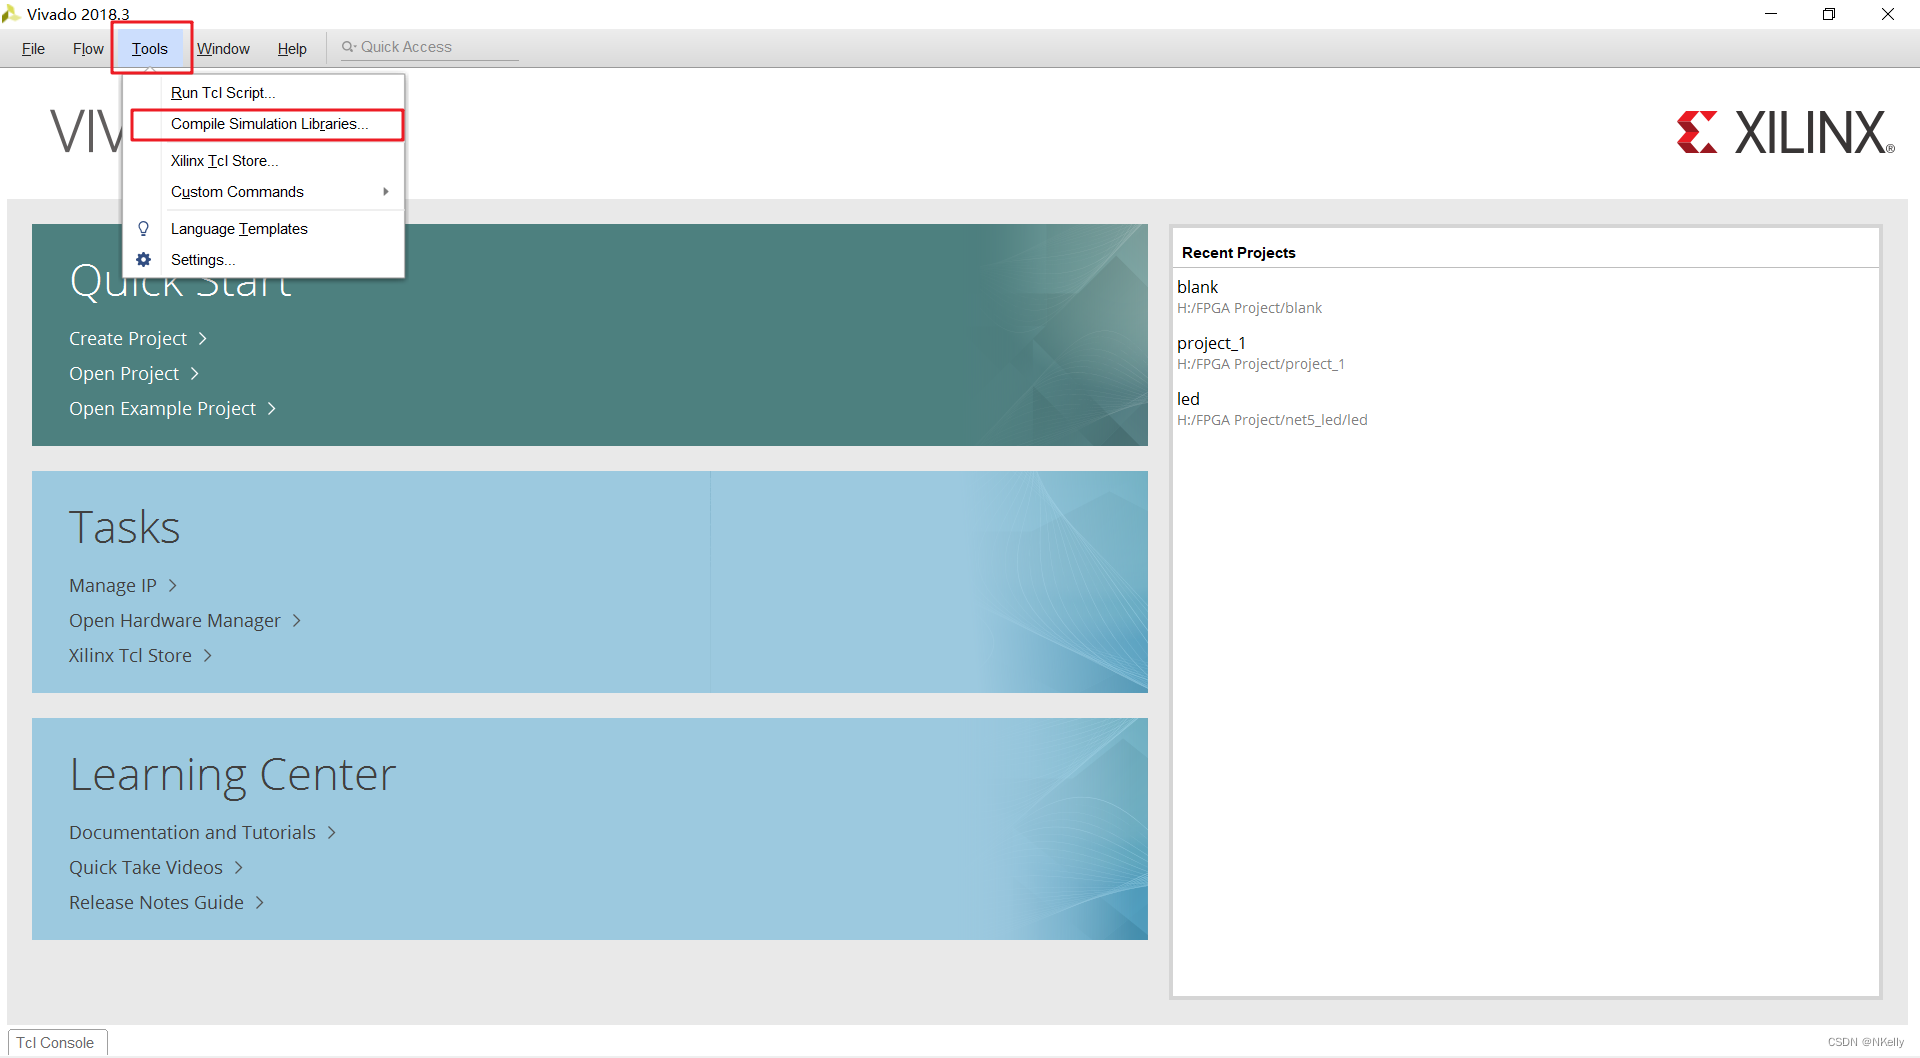Click chevron beside Quick Take Videos
The image size is (1920, 1058).
pyautogui.click(x=239, y=868)
